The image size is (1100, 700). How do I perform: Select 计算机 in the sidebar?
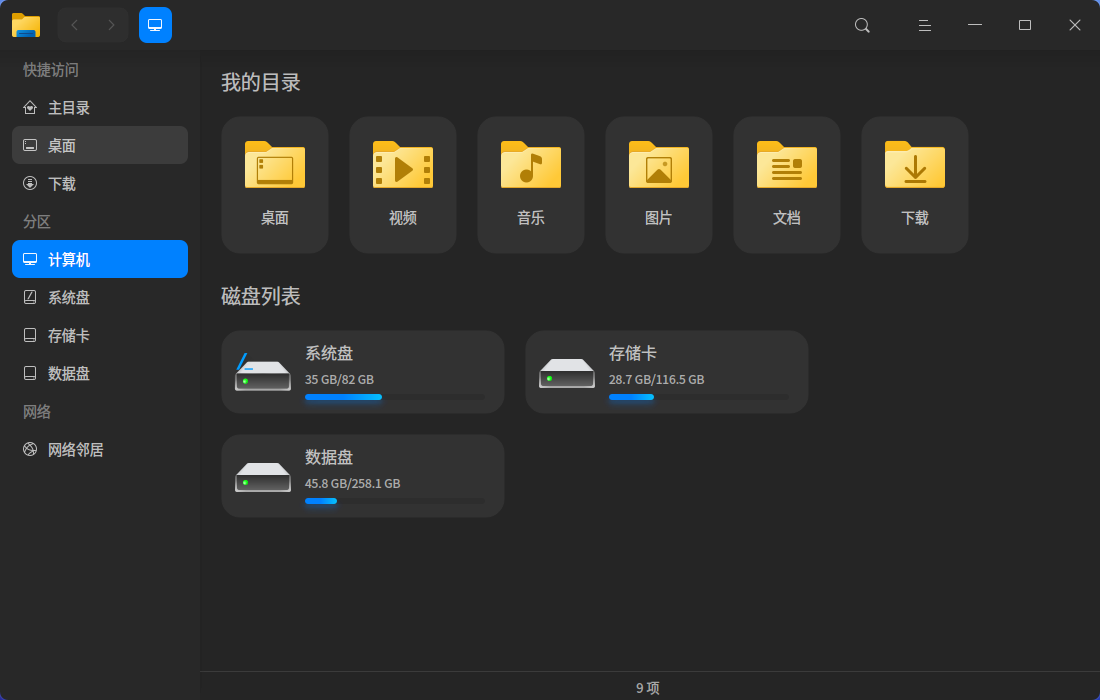click(x=100, y=260)
